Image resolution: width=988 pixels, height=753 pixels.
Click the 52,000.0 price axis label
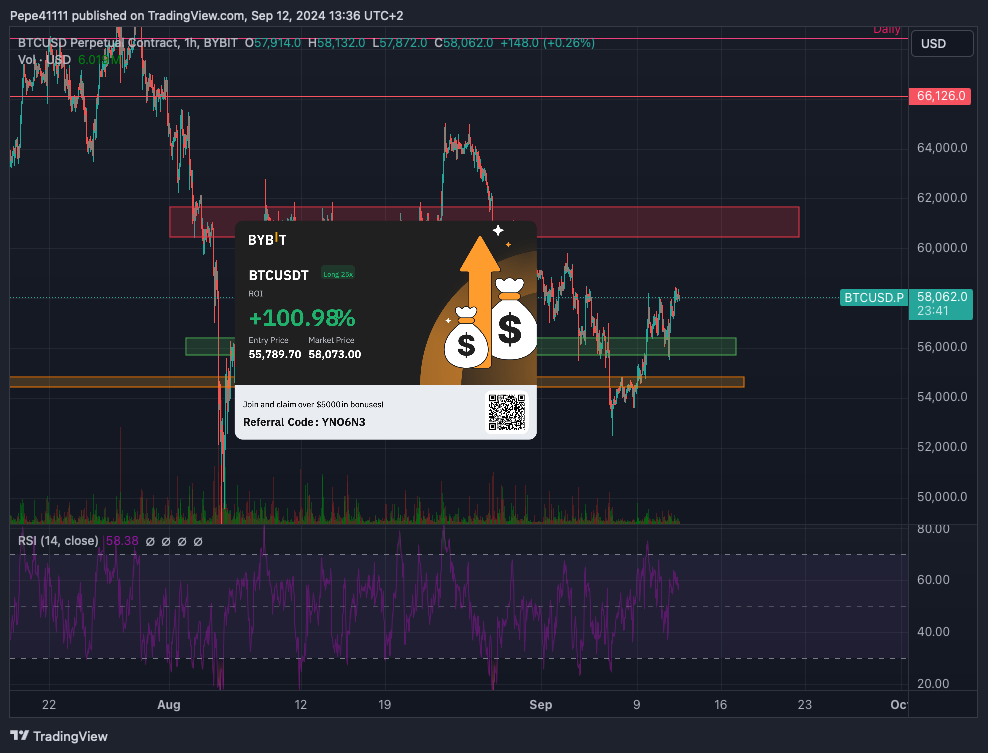942,447
